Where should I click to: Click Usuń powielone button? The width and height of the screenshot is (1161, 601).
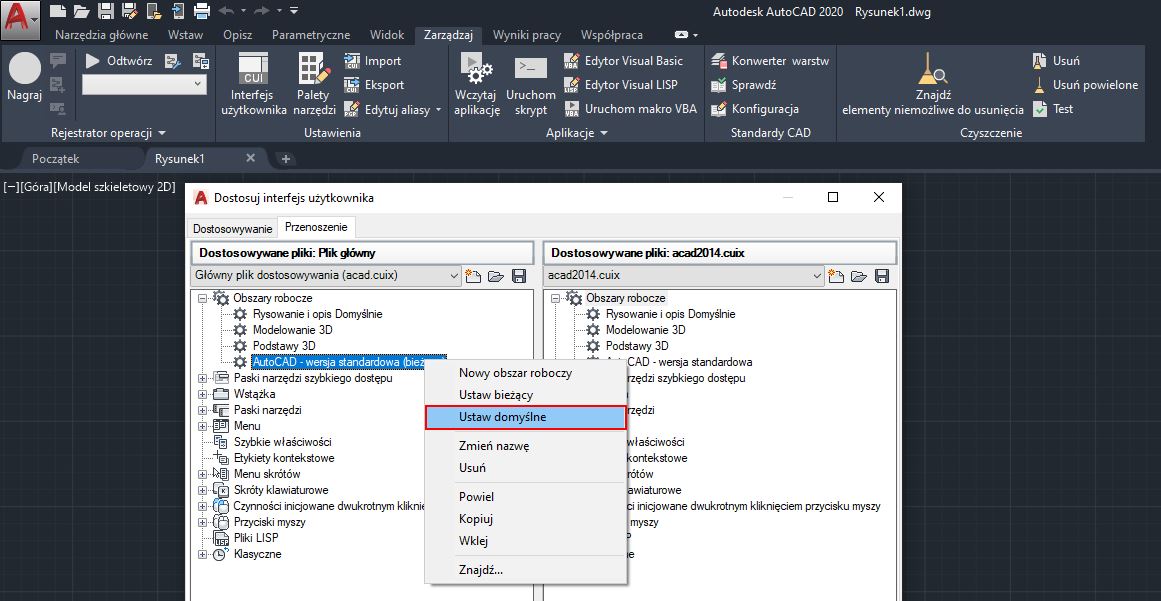1085,84
